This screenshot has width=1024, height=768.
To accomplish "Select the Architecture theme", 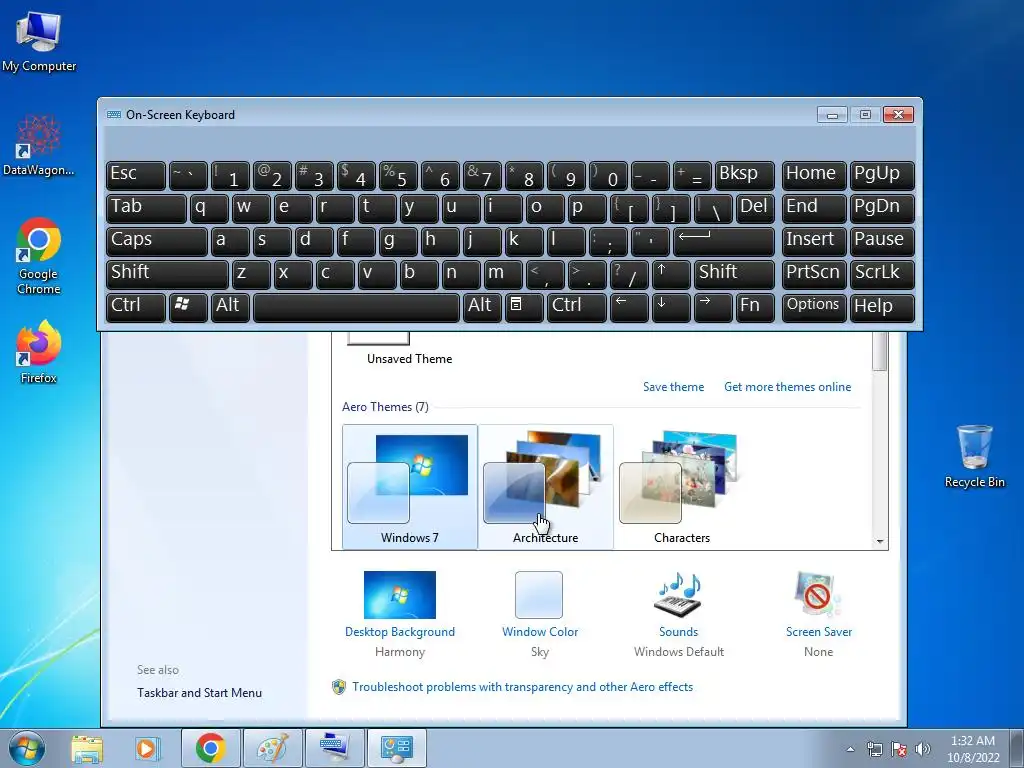I will click(545, 487).
